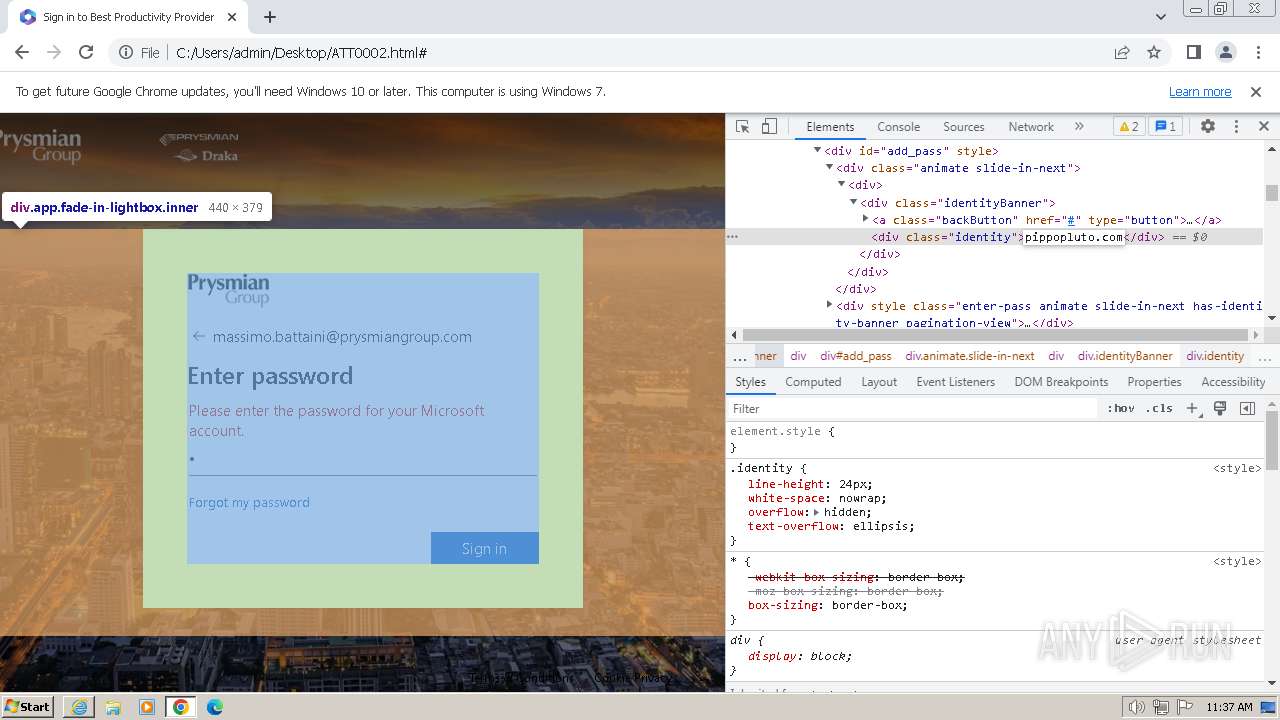The height and width of the screenshot is (720, 1280).
Task: Click the new style rule plus icon
Action: (x=1192, y=408)
